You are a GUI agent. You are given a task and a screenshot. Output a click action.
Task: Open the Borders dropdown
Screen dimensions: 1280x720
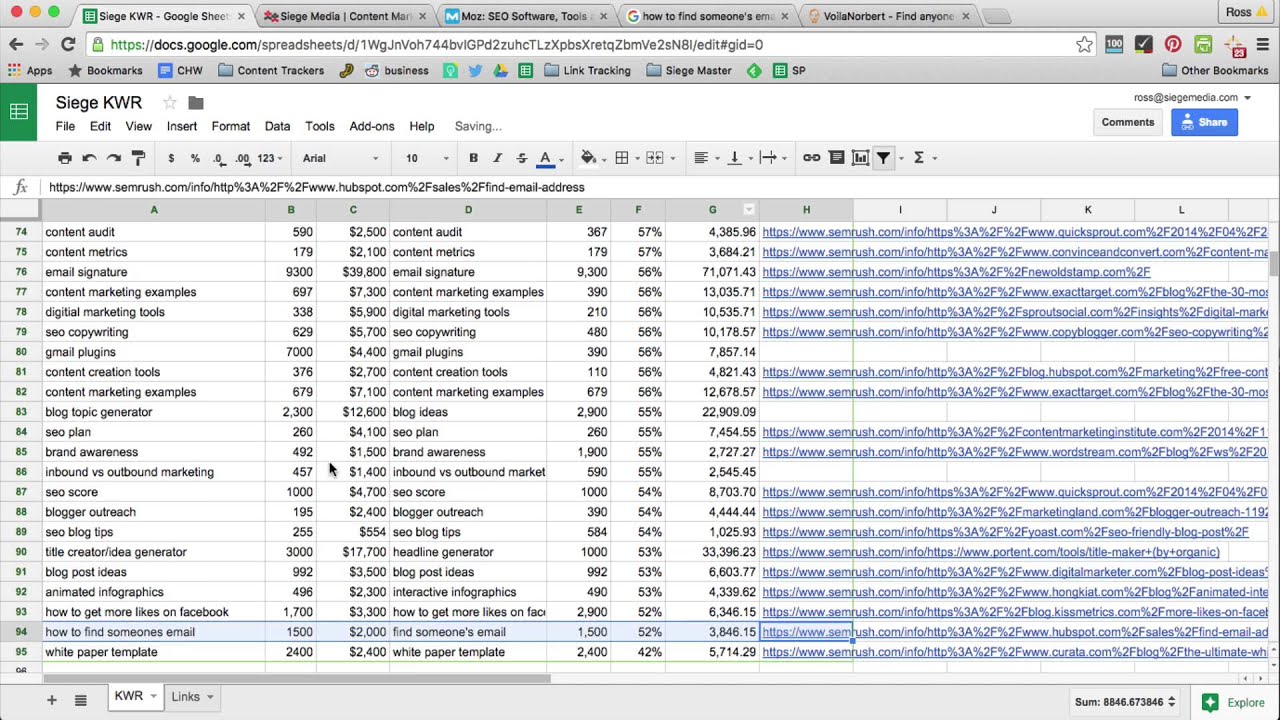tap(626, 158)
